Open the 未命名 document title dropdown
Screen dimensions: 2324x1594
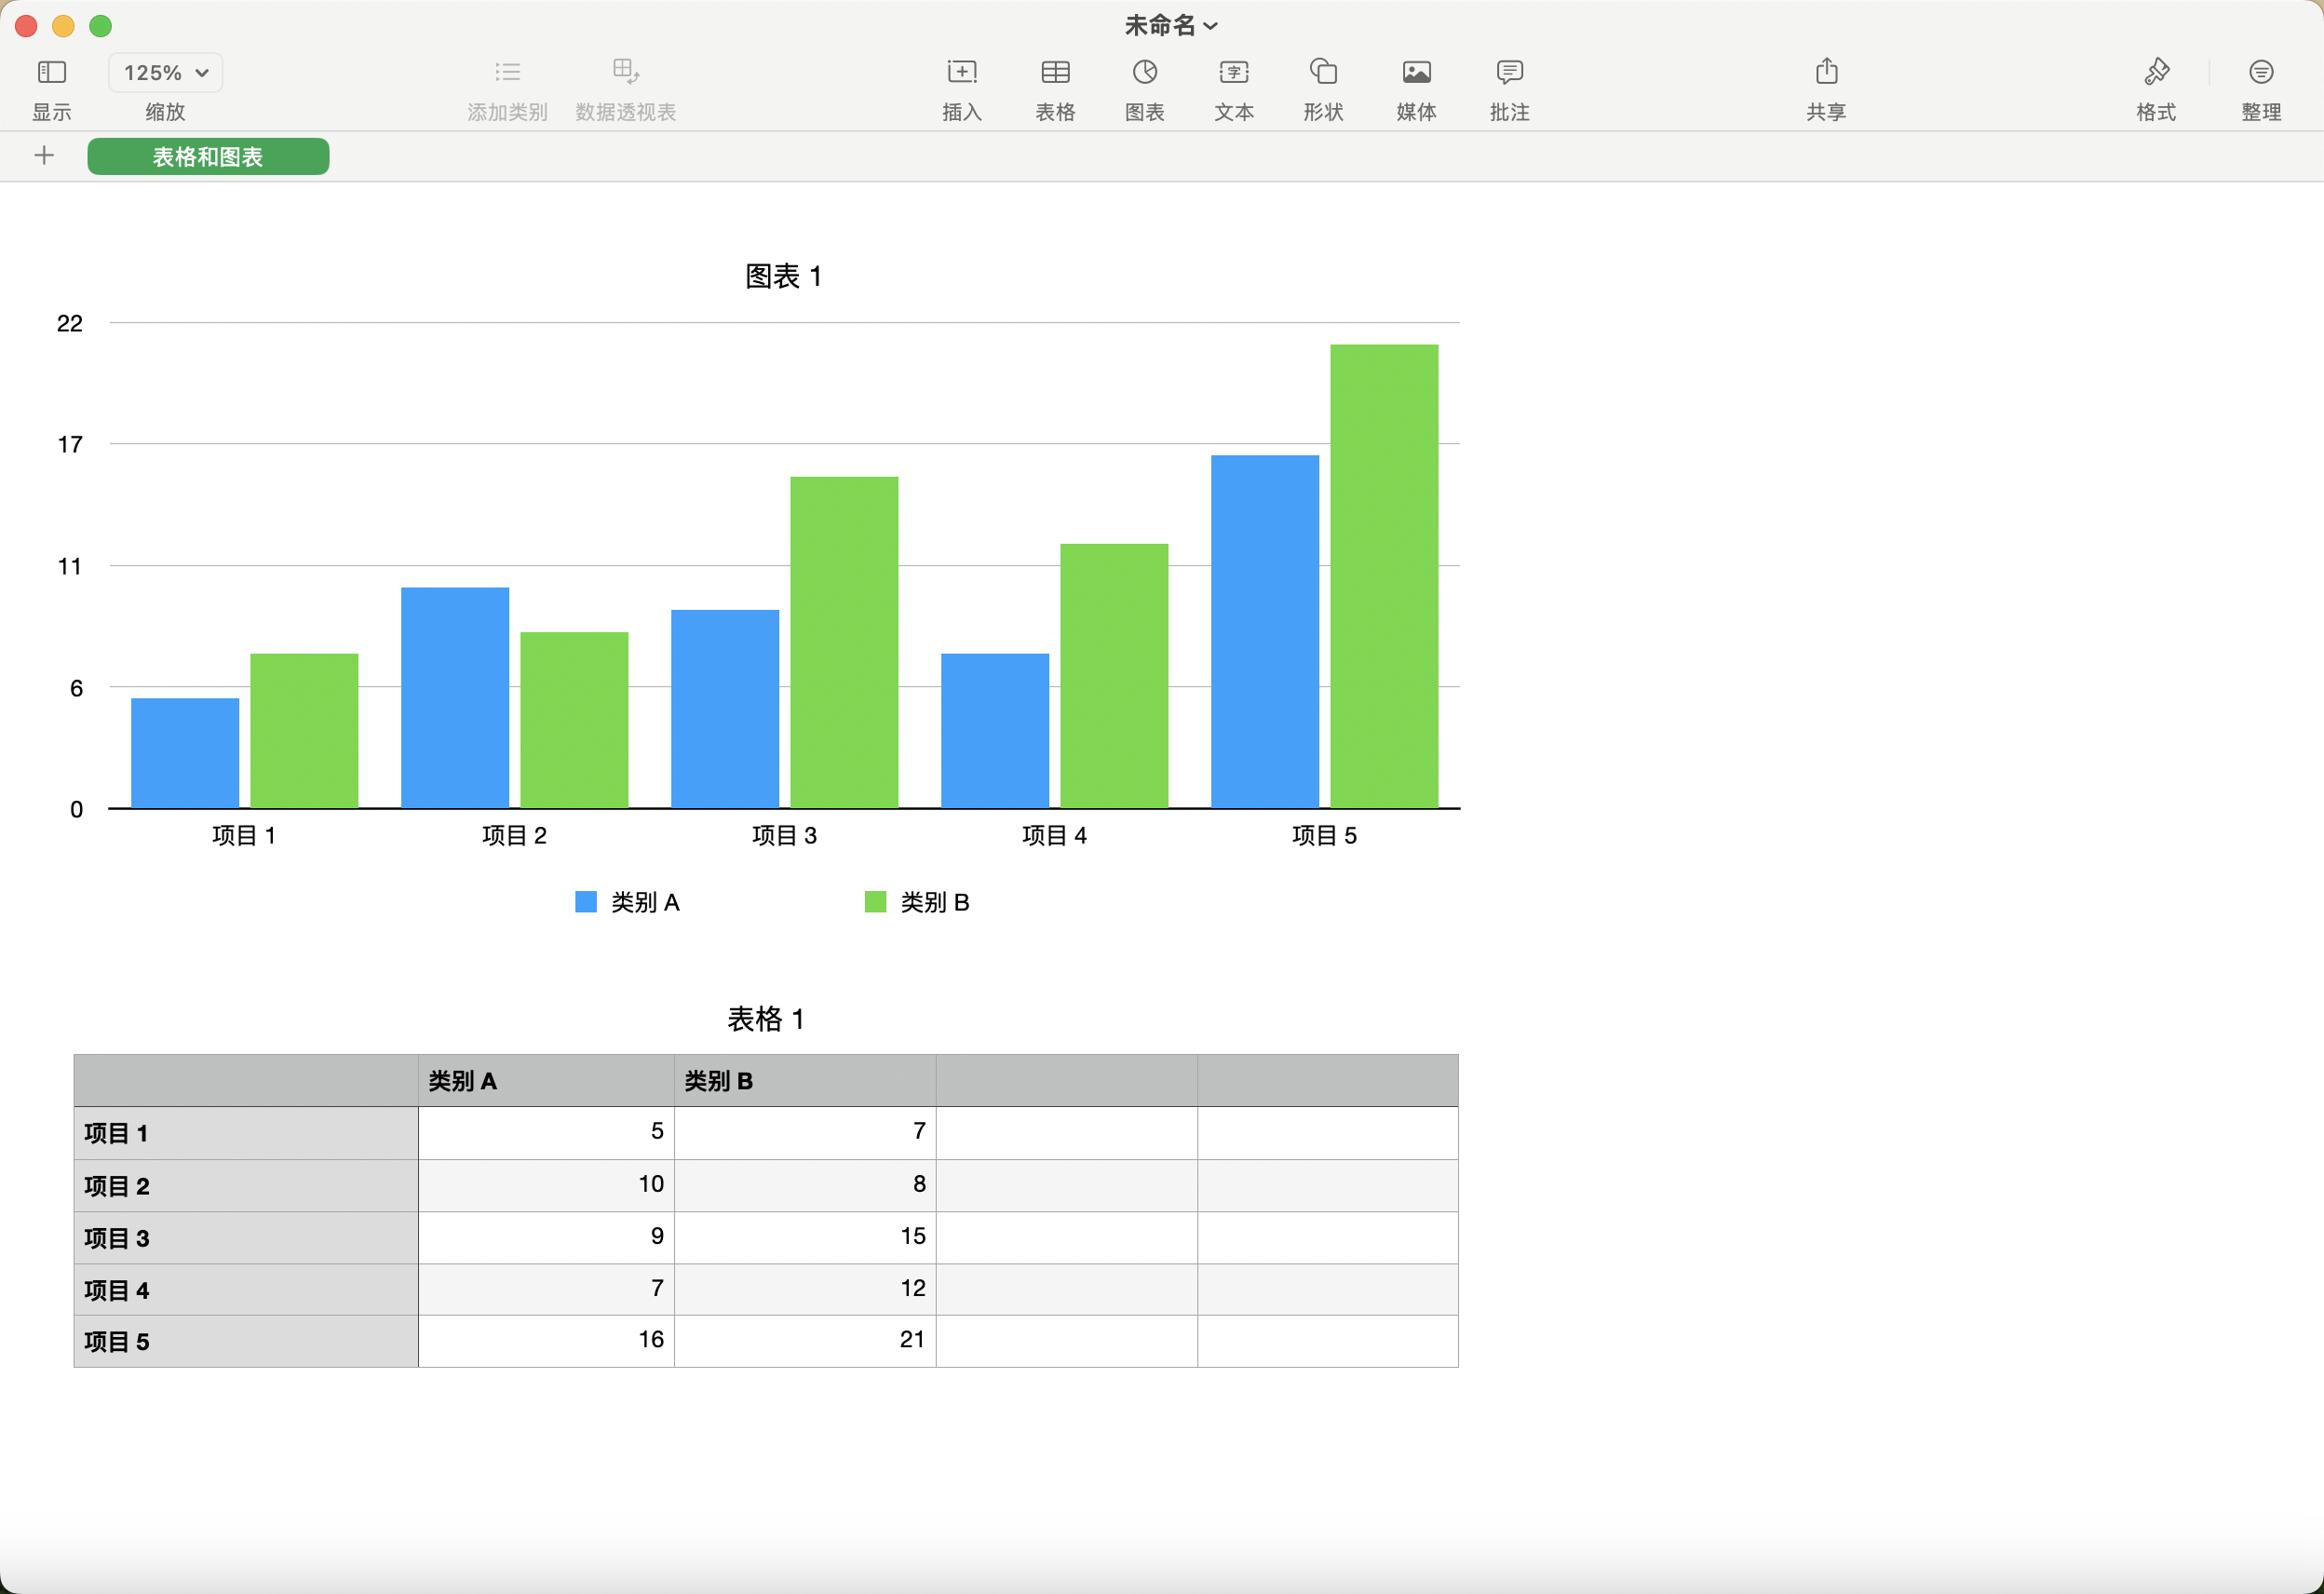(1170, 25)
